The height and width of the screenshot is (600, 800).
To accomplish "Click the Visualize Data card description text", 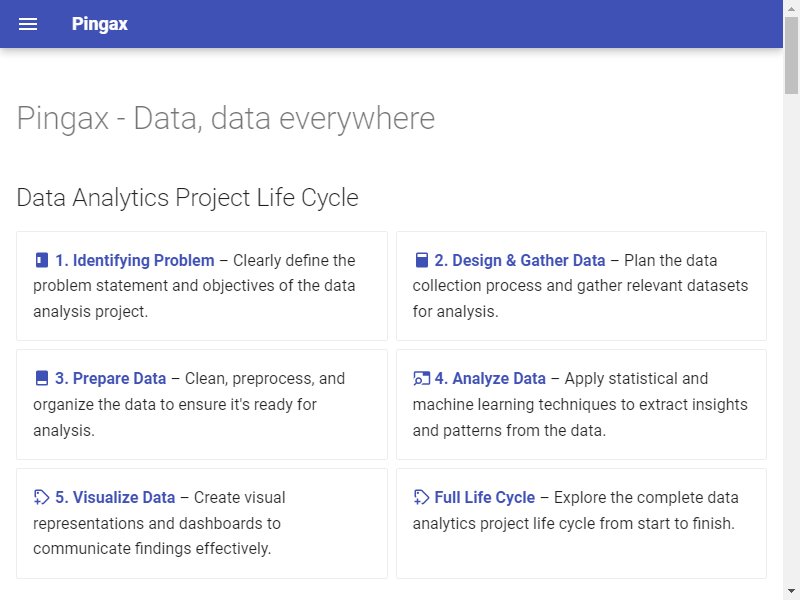I will pos(159,523).
